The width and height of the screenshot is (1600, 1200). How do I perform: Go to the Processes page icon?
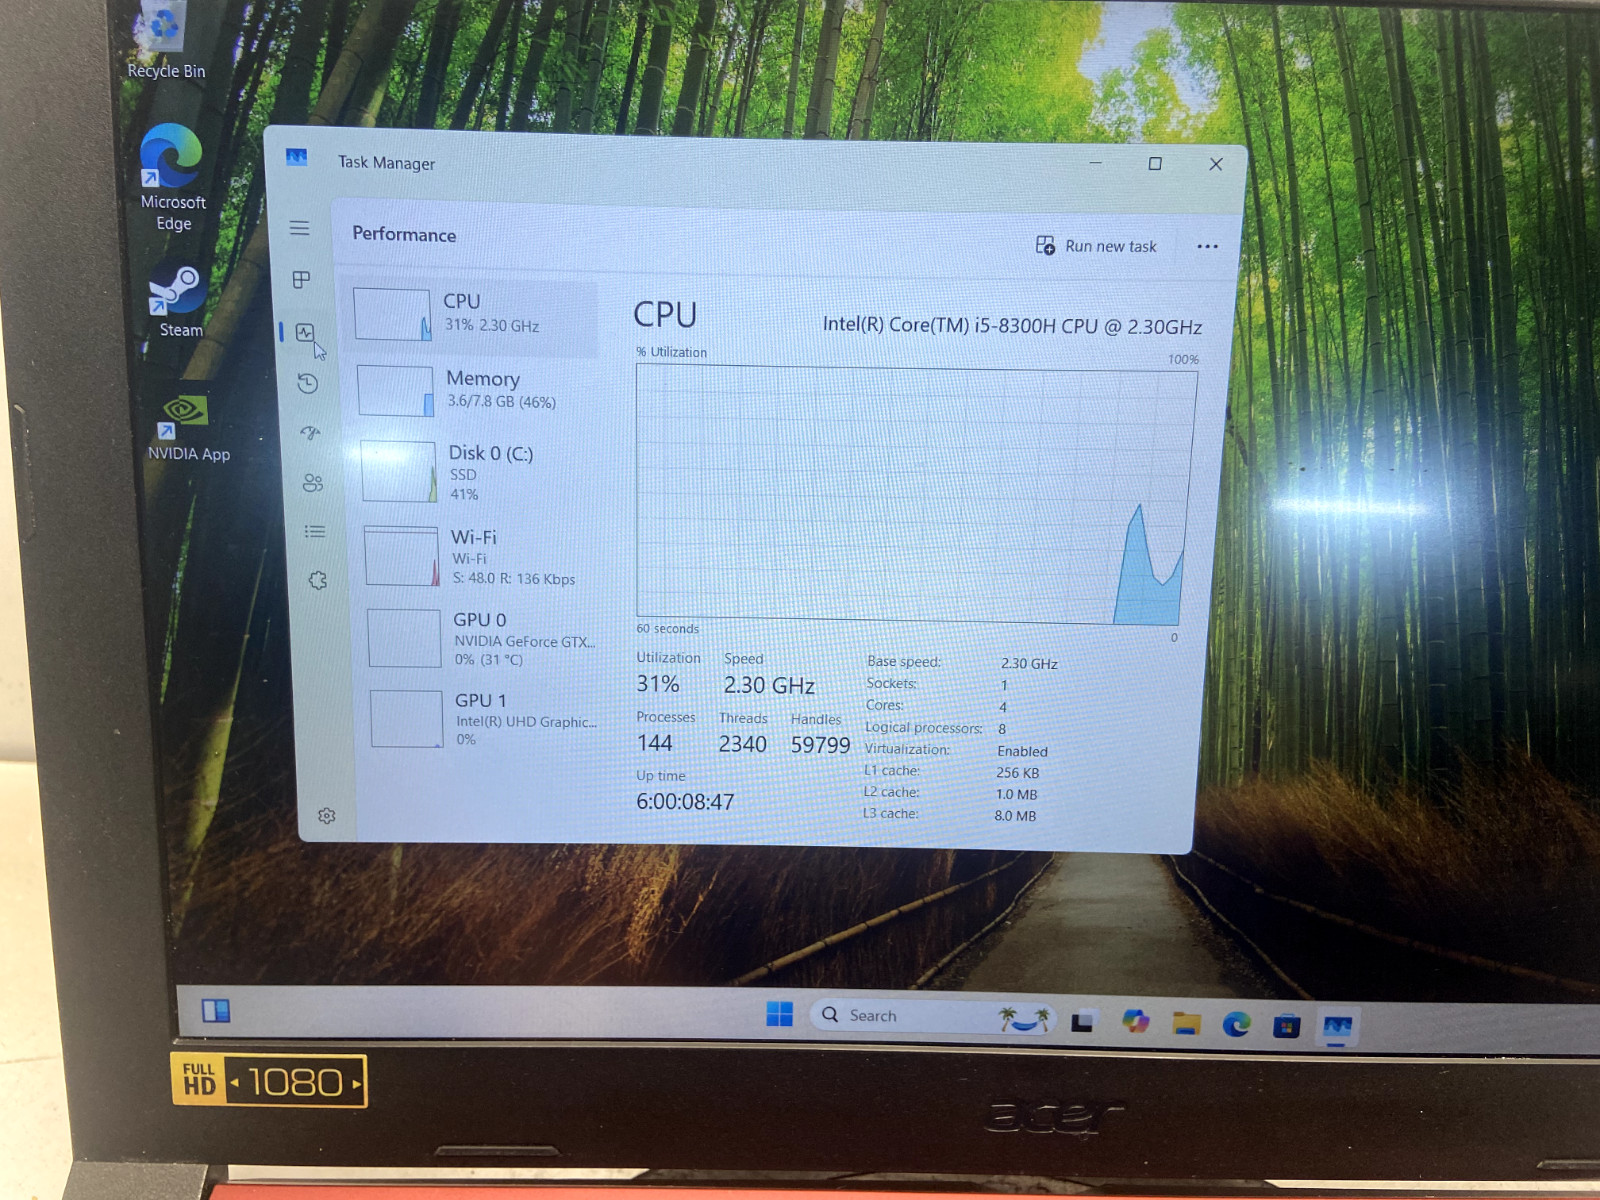click(x=301, y=280)
